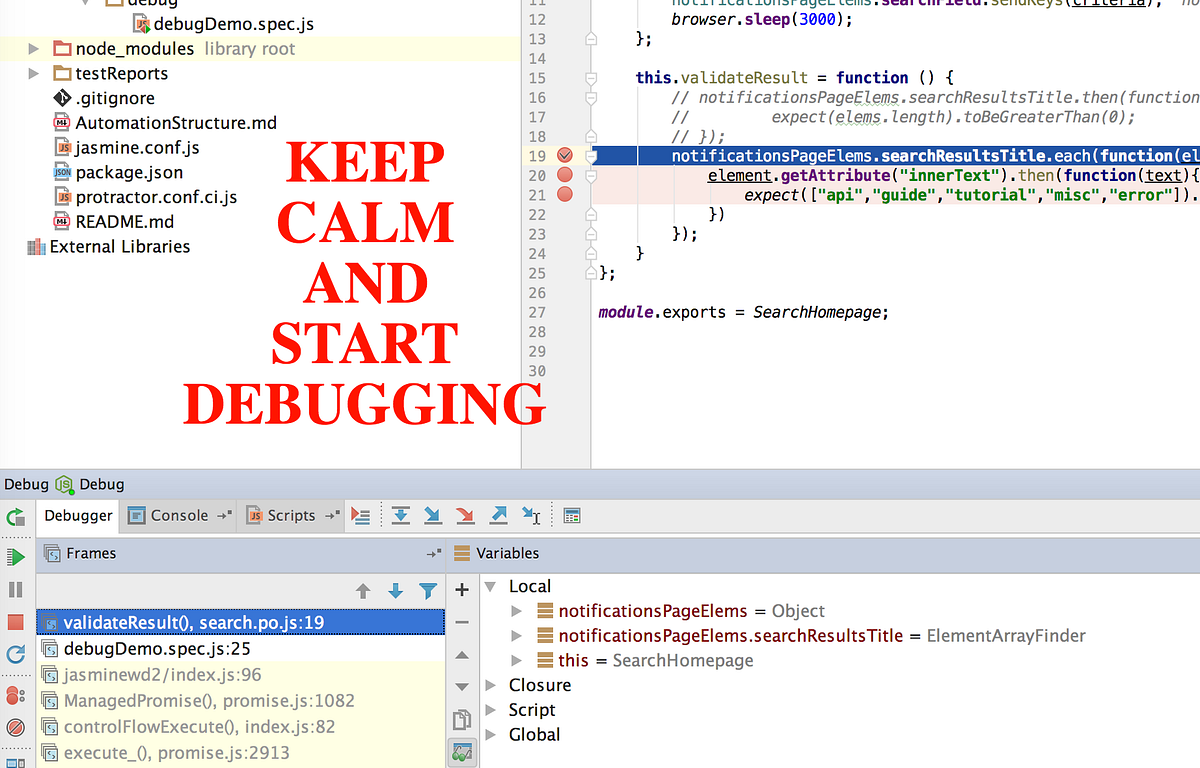Click the Rerun Debug icon
Image resolution: width=1200 pixels, height=768 pixels.
coord(15,517)
